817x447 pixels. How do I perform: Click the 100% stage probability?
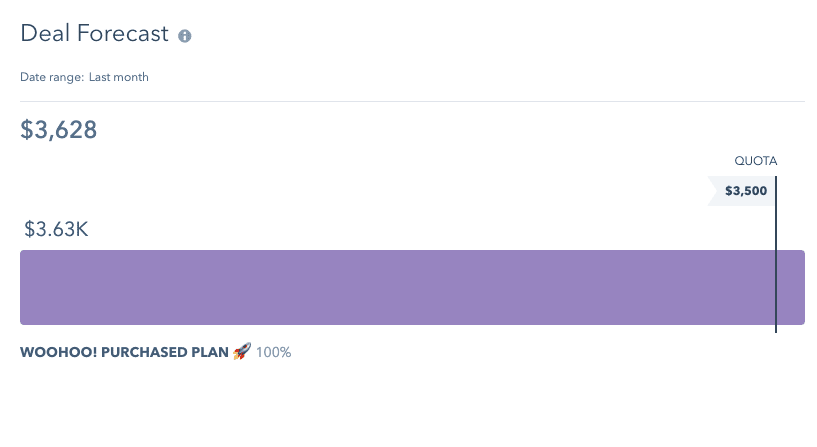tap(274, 352)
